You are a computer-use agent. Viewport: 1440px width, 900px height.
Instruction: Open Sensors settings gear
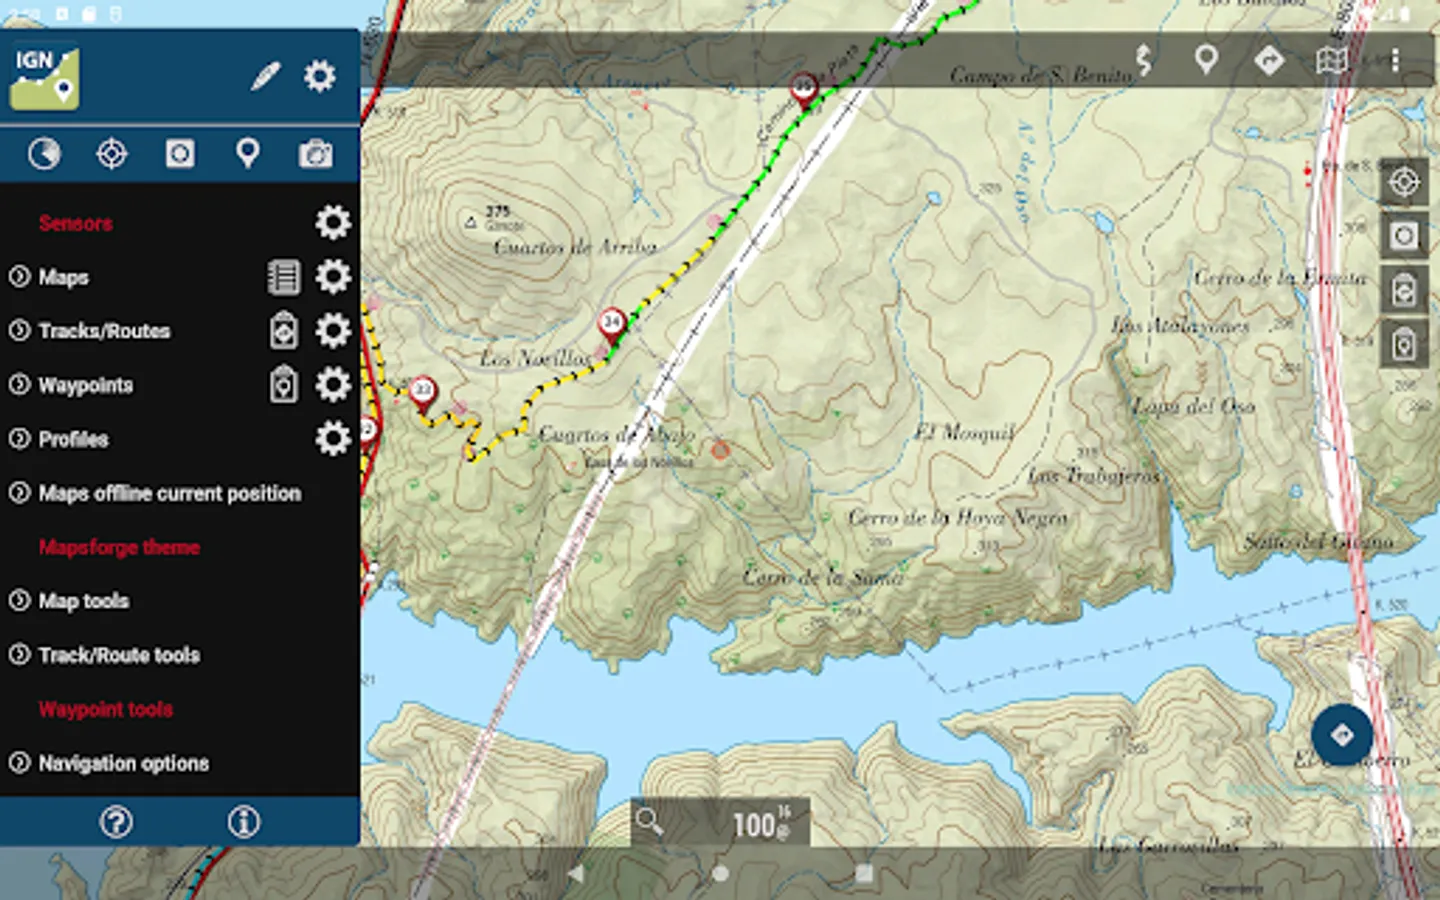pos(333,222)
